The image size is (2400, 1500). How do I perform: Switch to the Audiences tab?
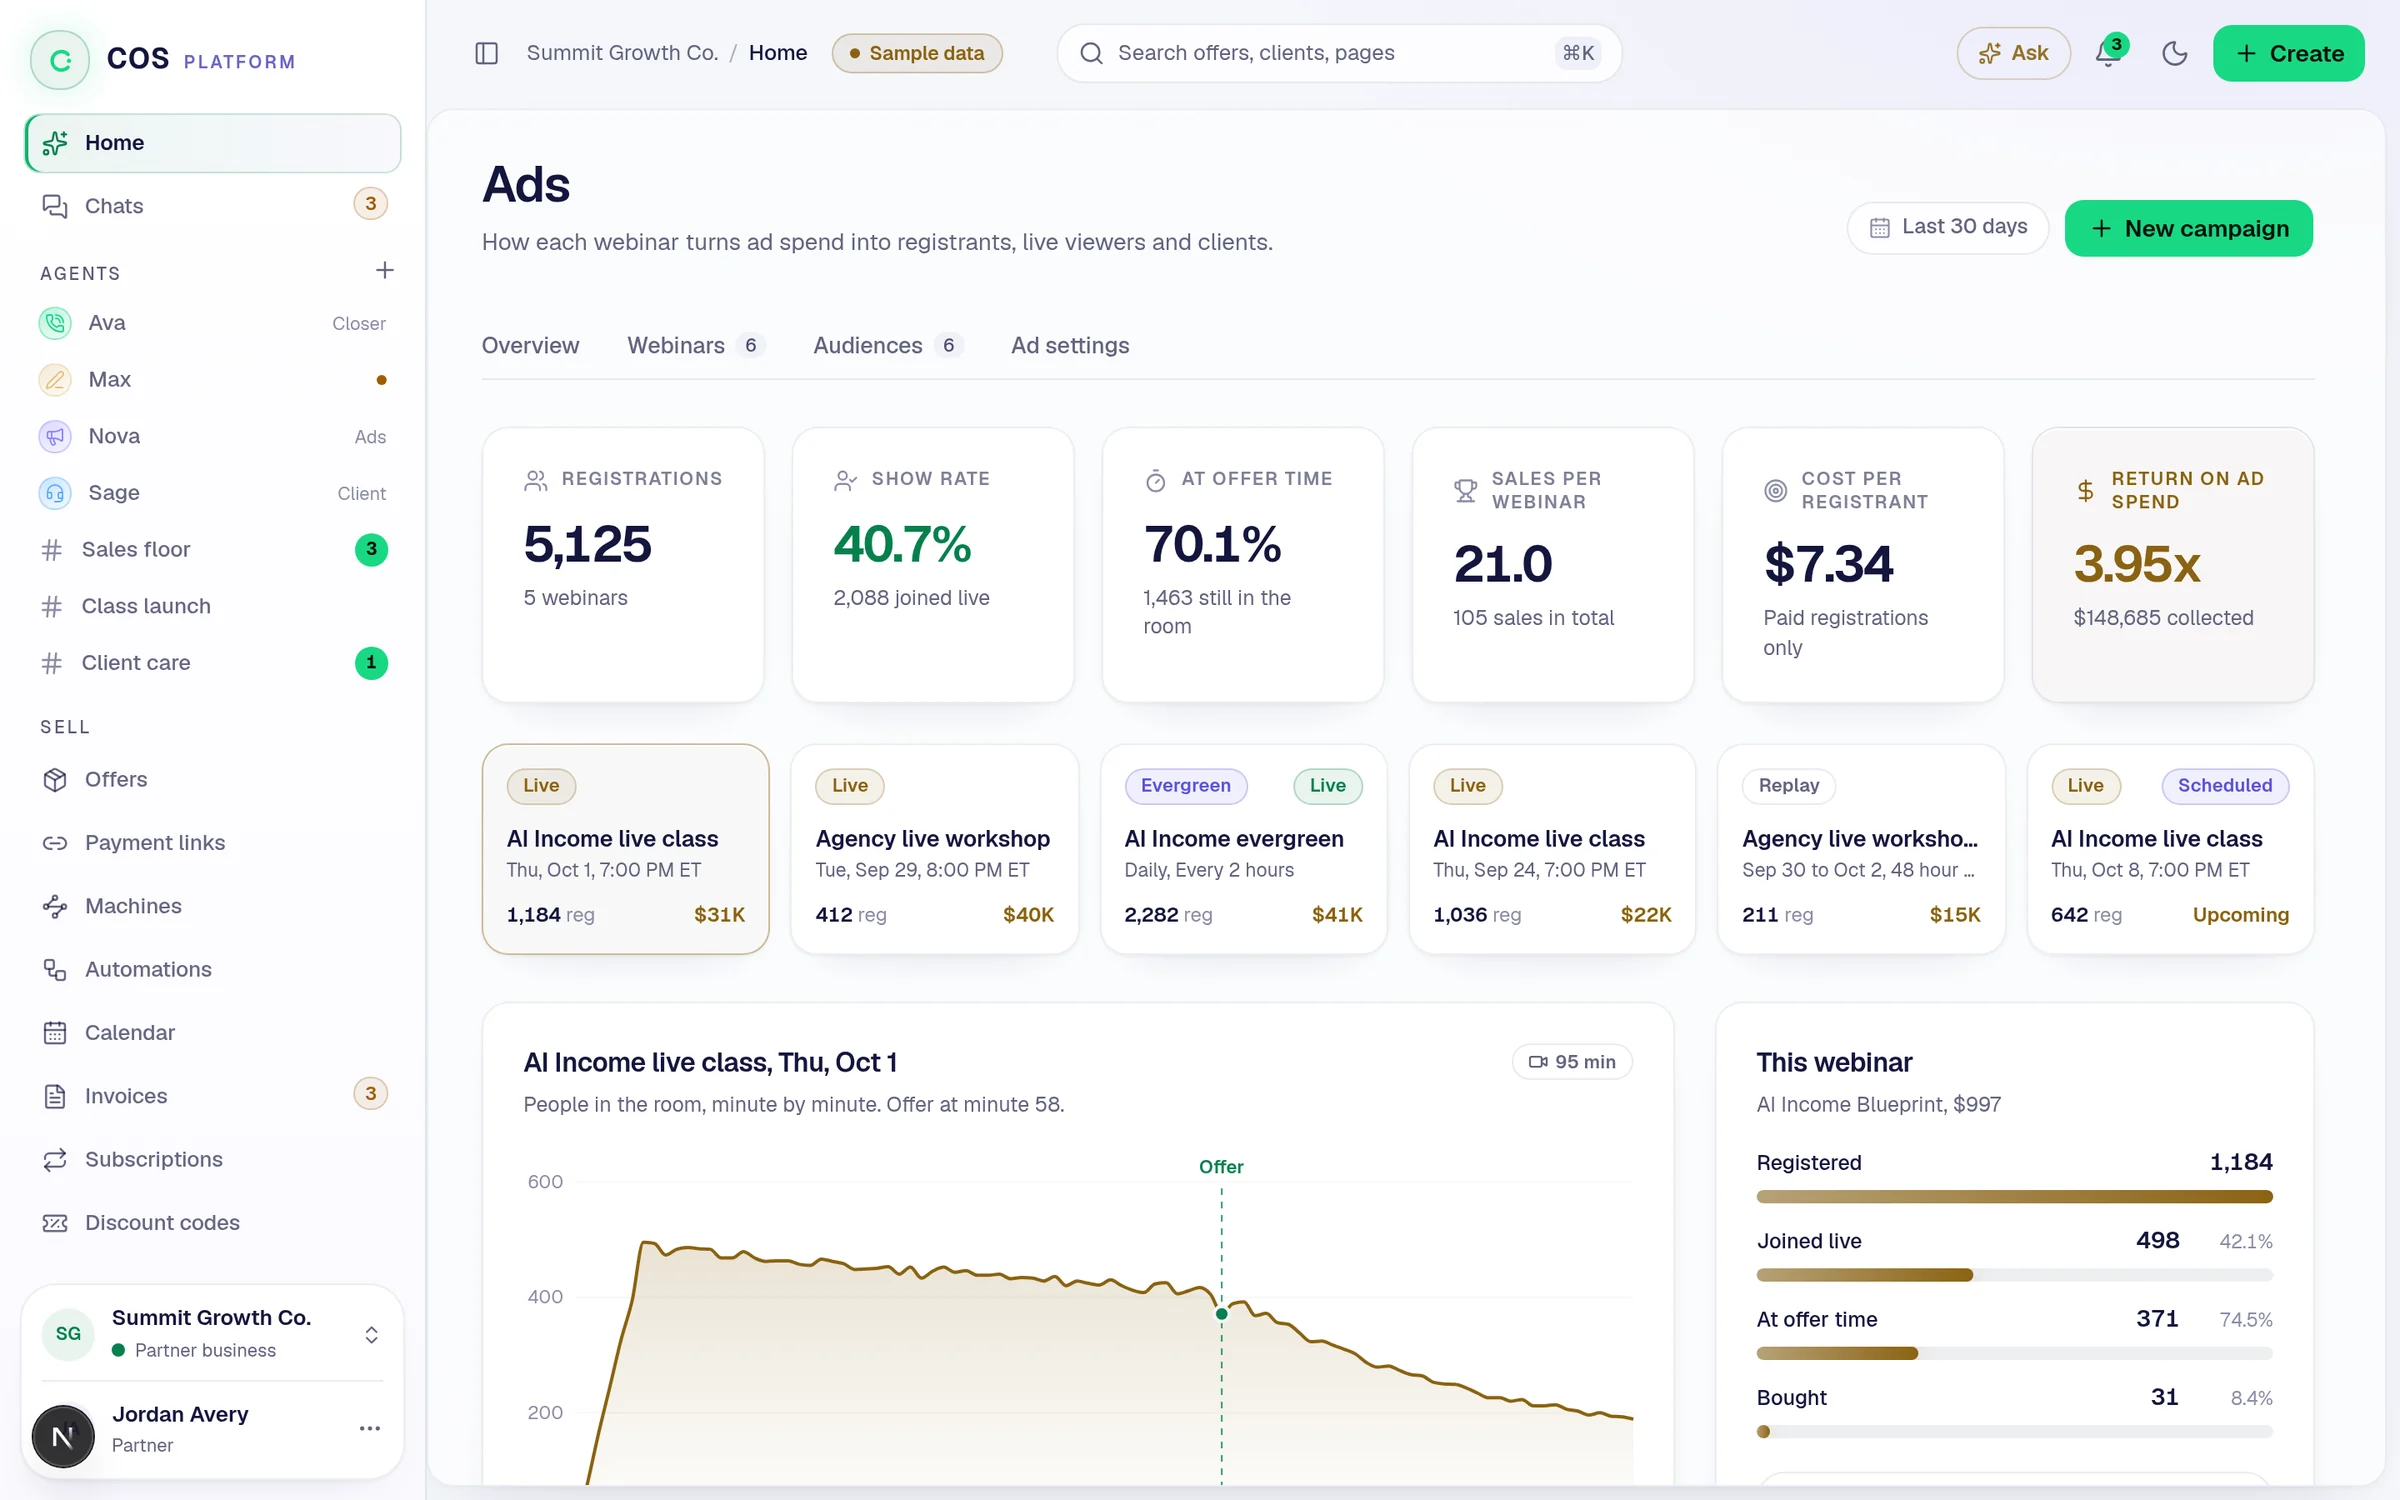pyautogui.click(x=887, y=345)
